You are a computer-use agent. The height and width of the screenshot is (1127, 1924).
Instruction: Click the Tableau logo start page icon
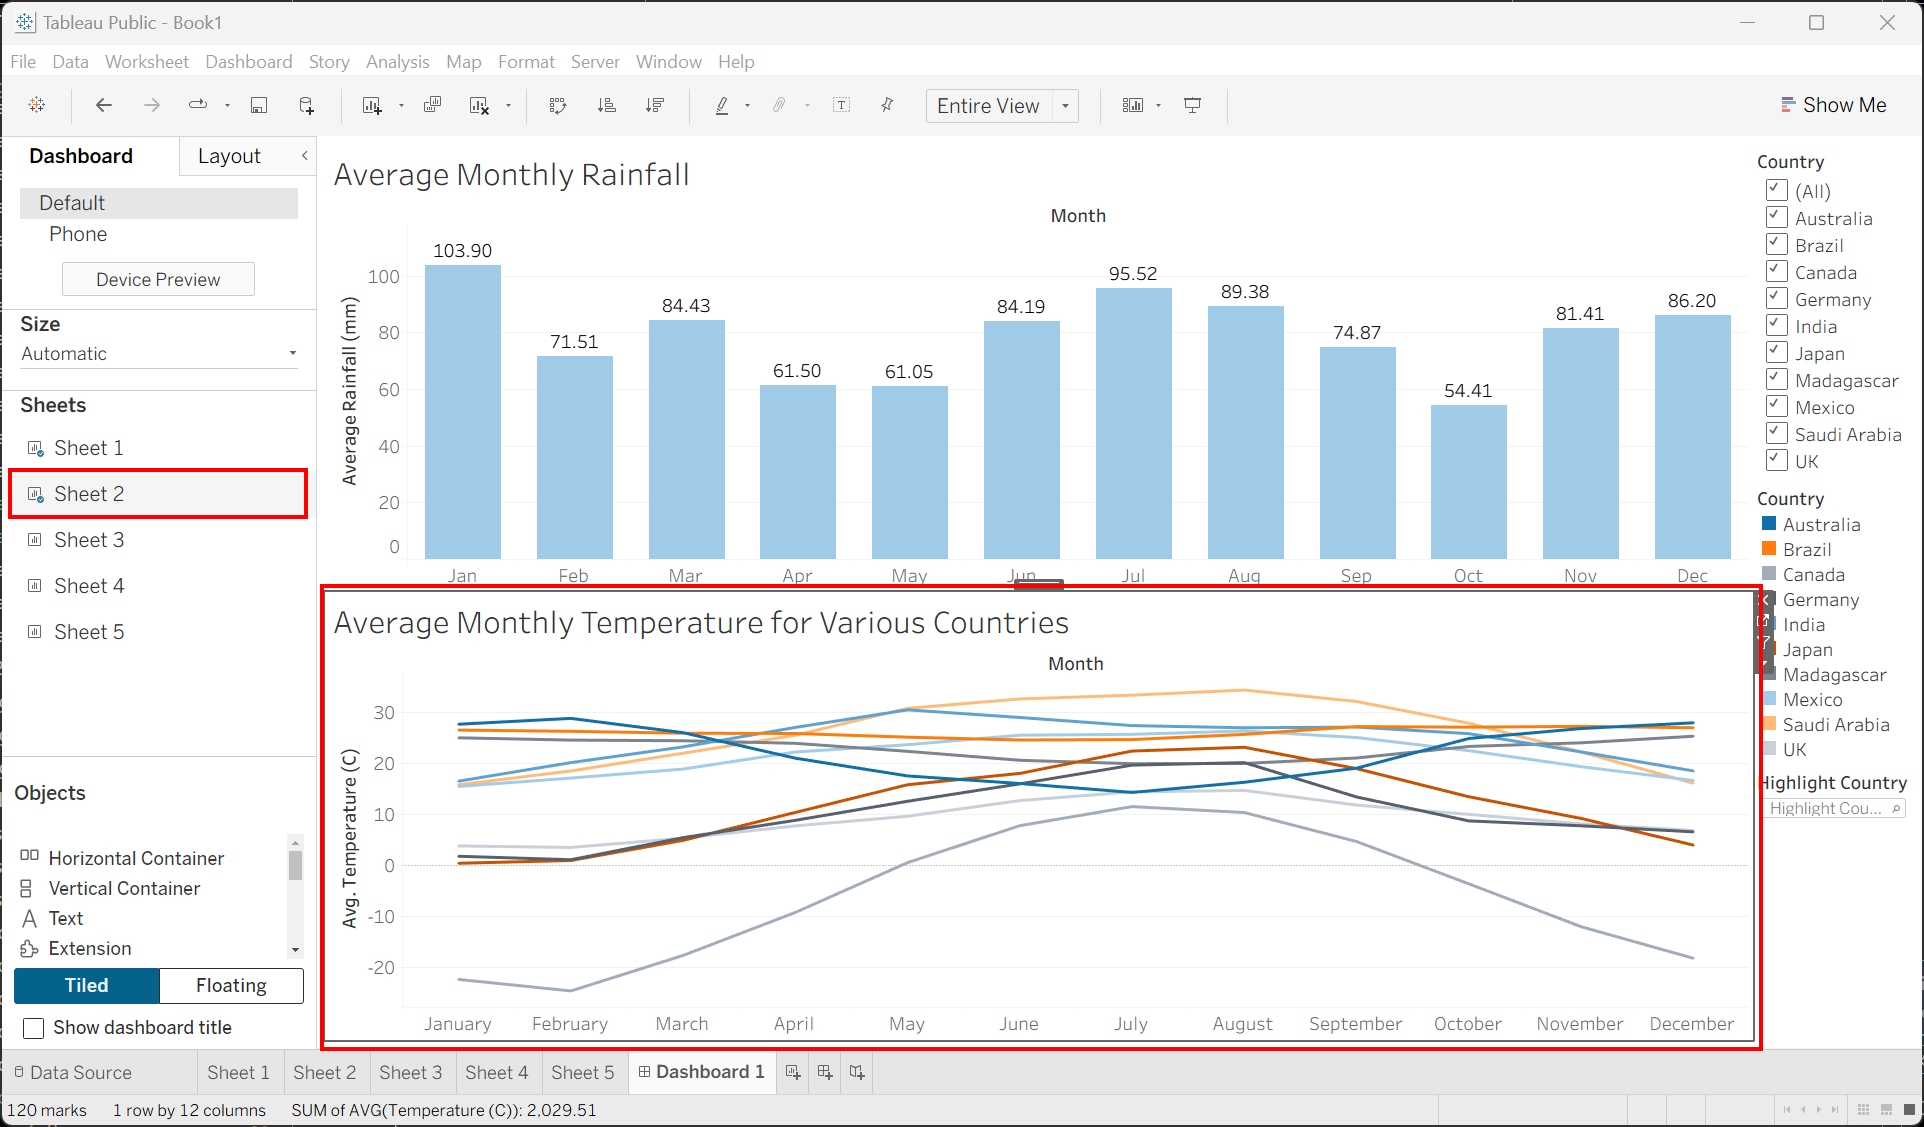point(37,105)
